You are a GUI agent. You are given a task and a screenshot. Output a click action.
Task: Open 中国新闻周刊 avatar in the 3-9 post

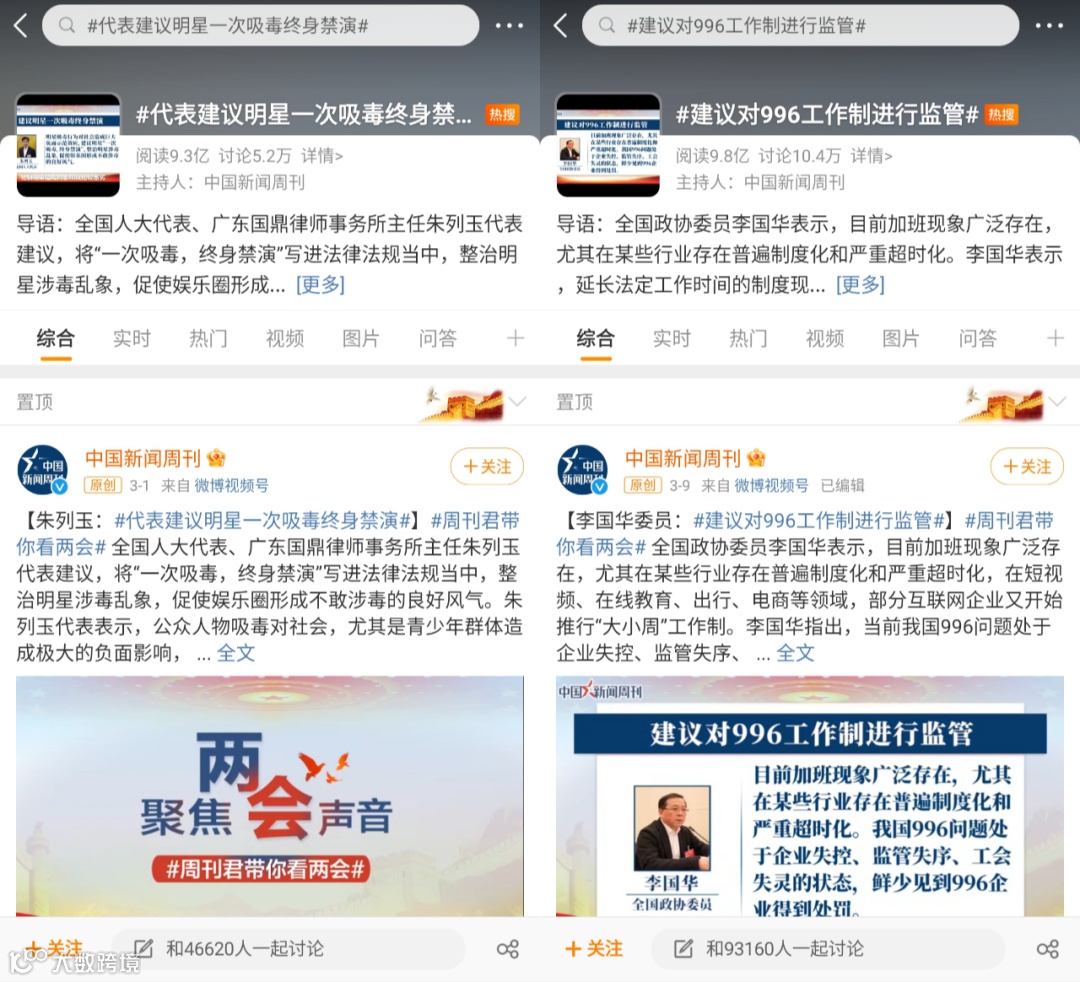click(x=583, y=470)
